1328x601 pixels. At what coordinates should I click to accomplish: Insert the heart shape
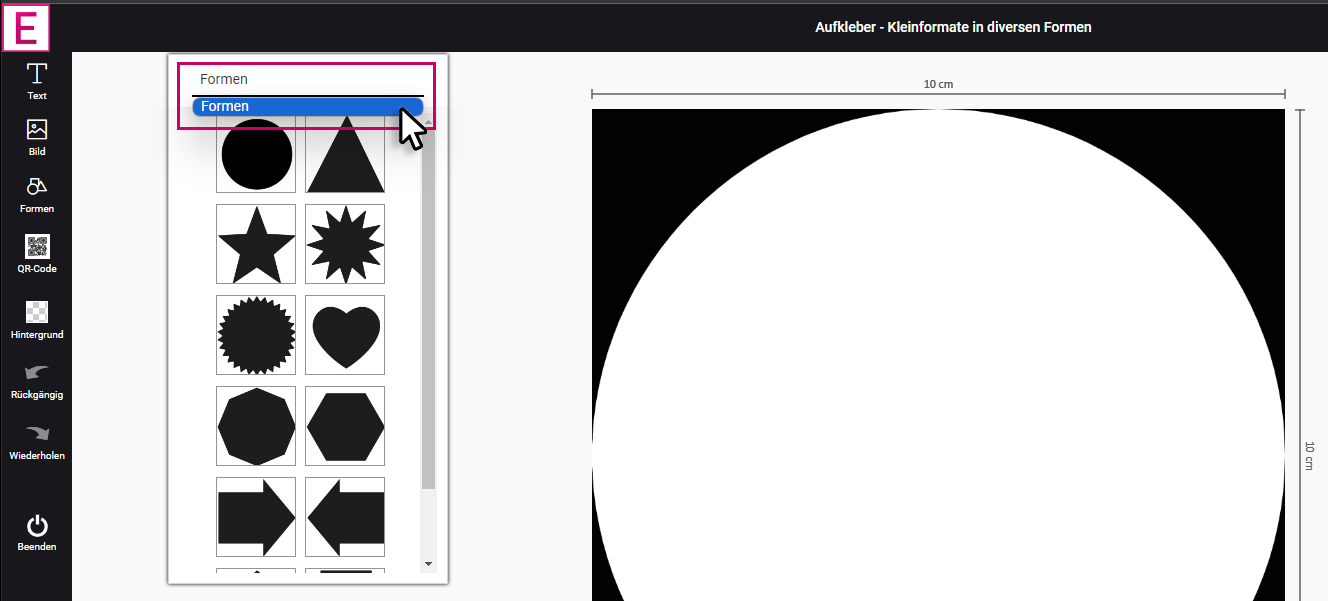click(x=345, y=335)
